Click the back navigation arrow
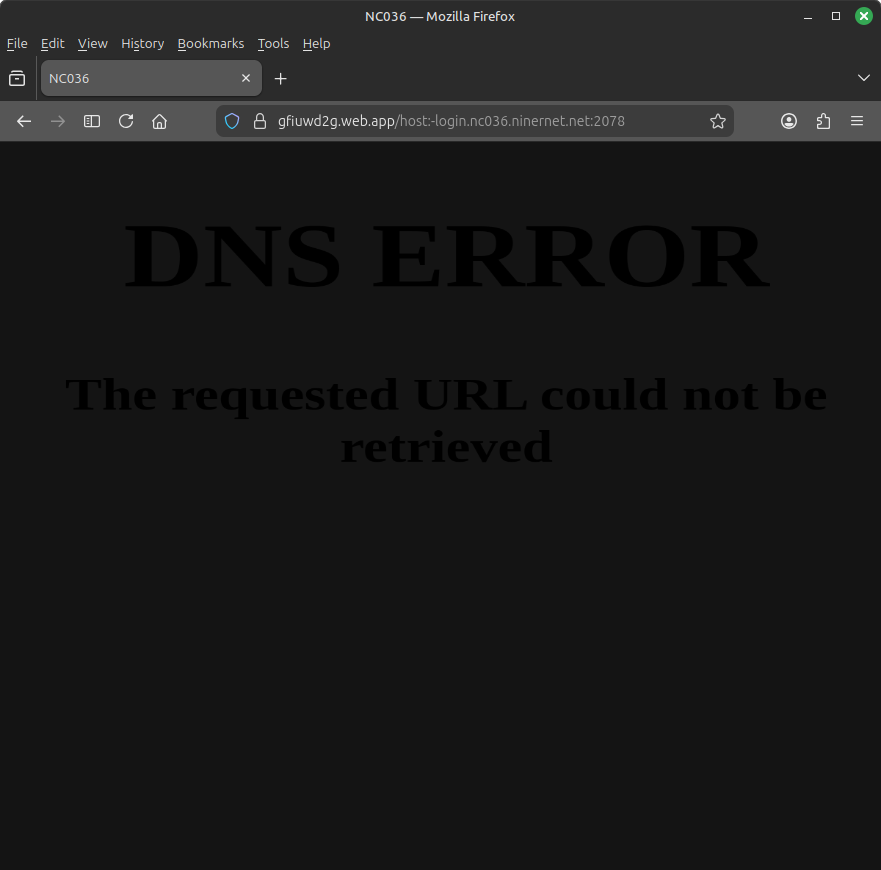Image resolution: width=881 pixels, height=870 pixels. (24, 121)
